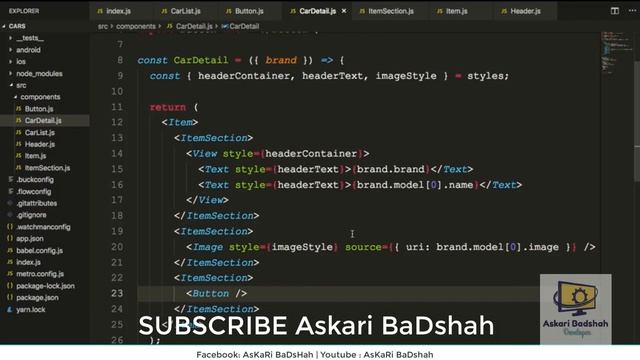Image resolution: width=640 pixels, height=360 pixels.
Task: Click the CarDetail symbol breadcrumb
Action: [x=240, y=27]
